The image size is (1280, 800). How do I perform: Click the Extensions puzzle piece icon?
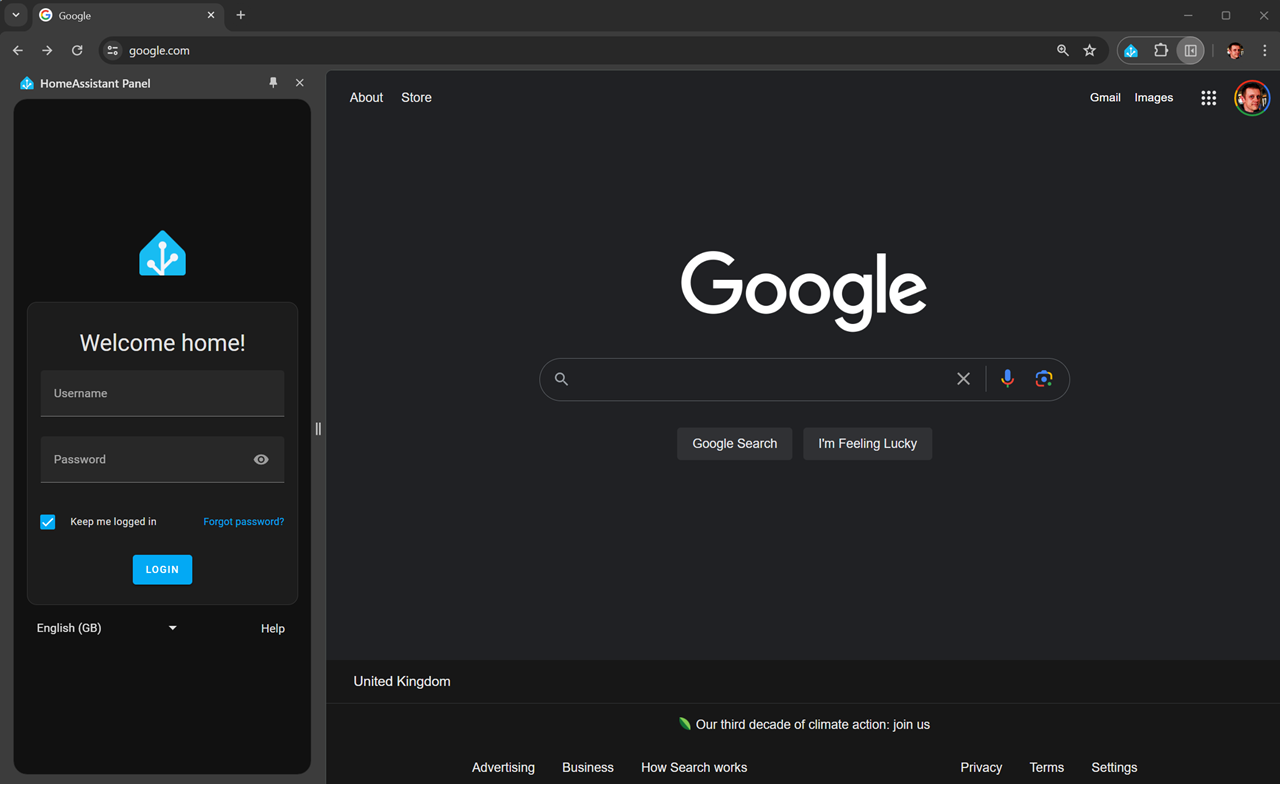tap(1160, 50)
